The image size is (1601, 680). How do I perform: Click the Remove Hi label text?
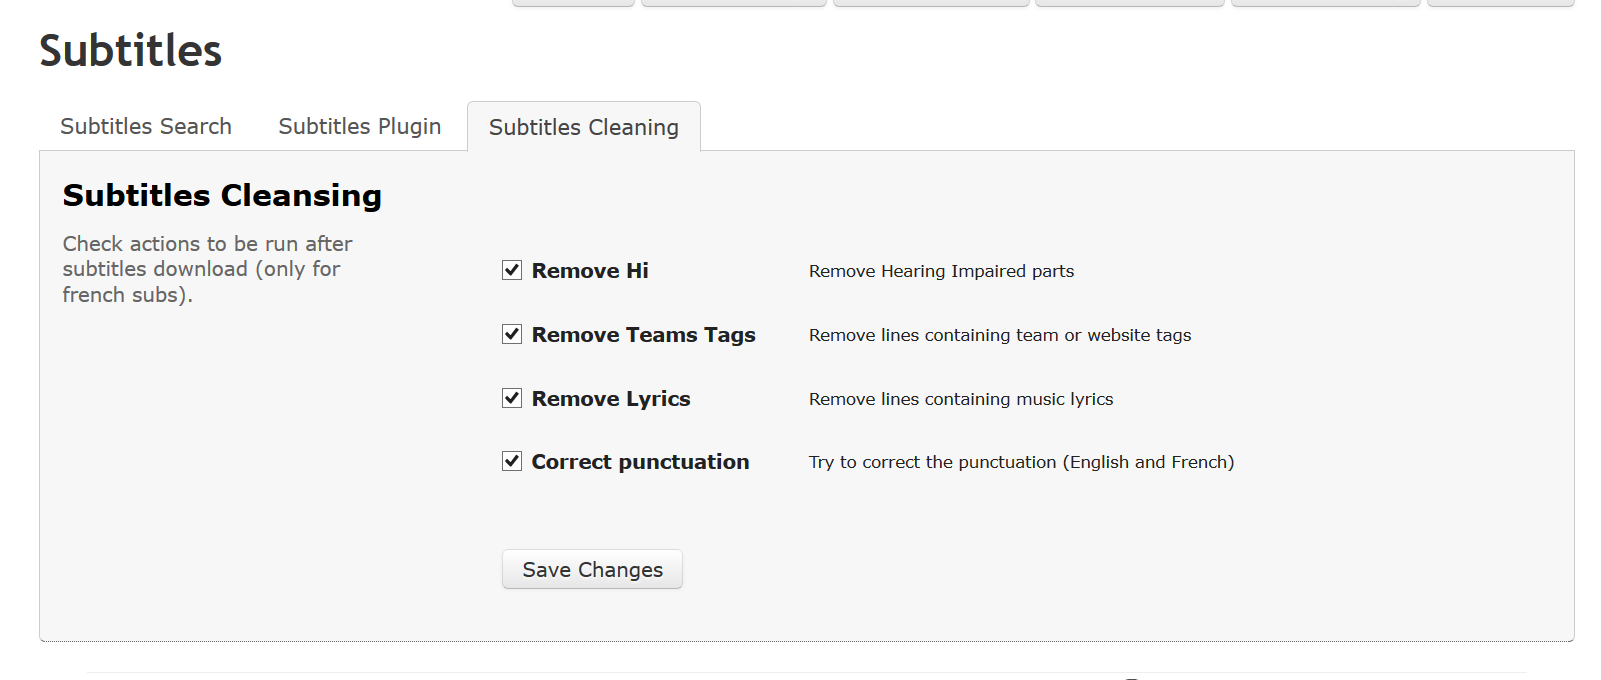click(590, 271)
